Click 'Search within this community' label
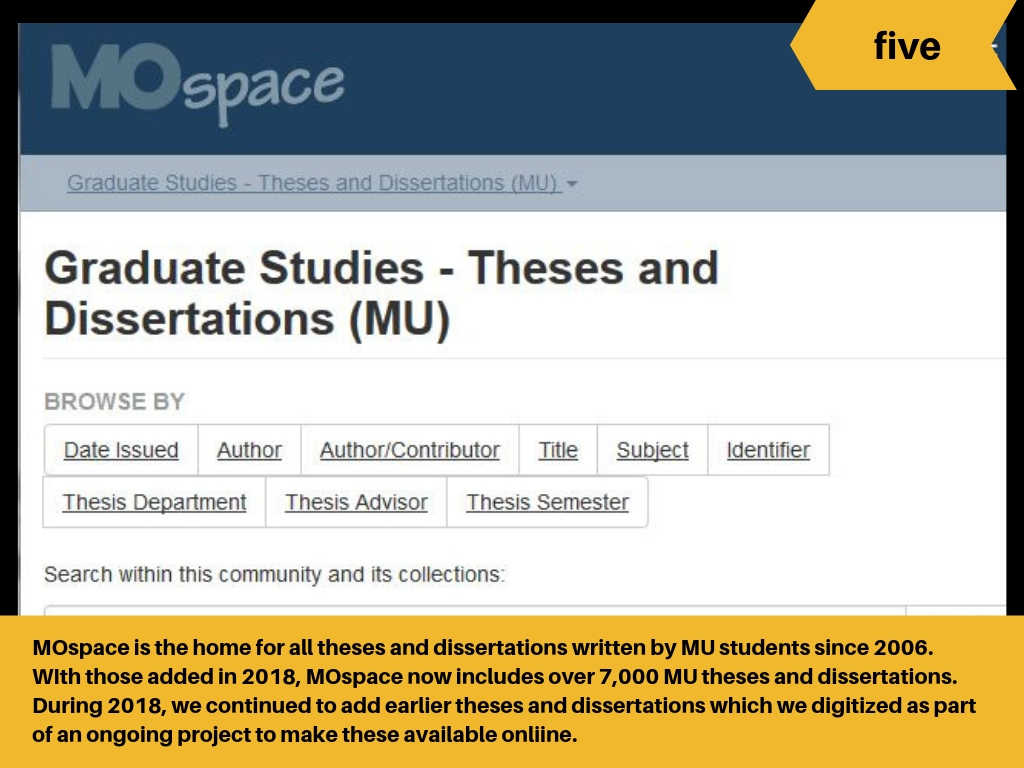This screenshot has height=768, width=1024. click(274, 575)
